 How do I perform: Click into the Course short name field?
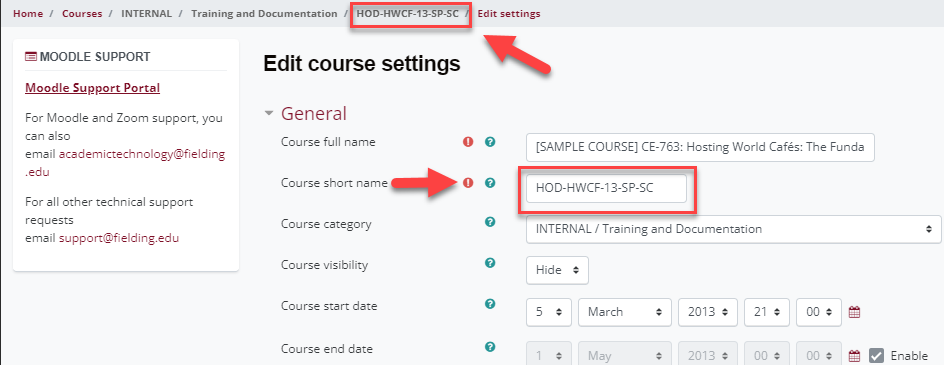click(x=606, y=189)
